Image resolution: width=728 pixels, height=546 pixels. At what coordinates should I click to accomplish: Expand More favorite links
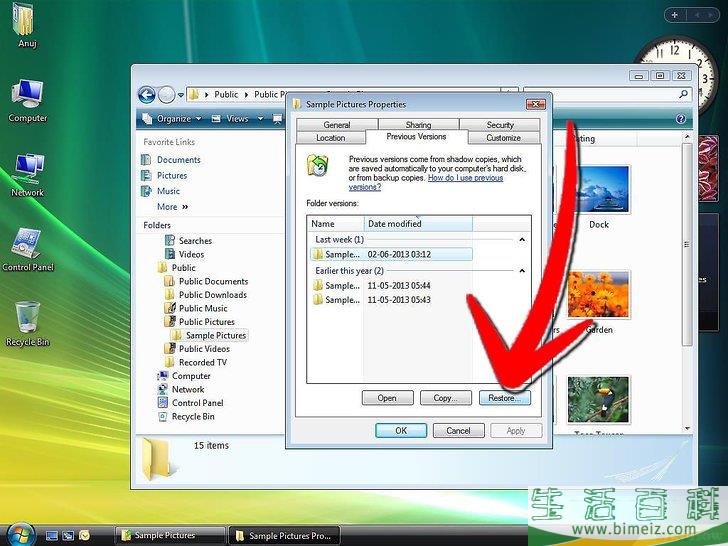172,207
